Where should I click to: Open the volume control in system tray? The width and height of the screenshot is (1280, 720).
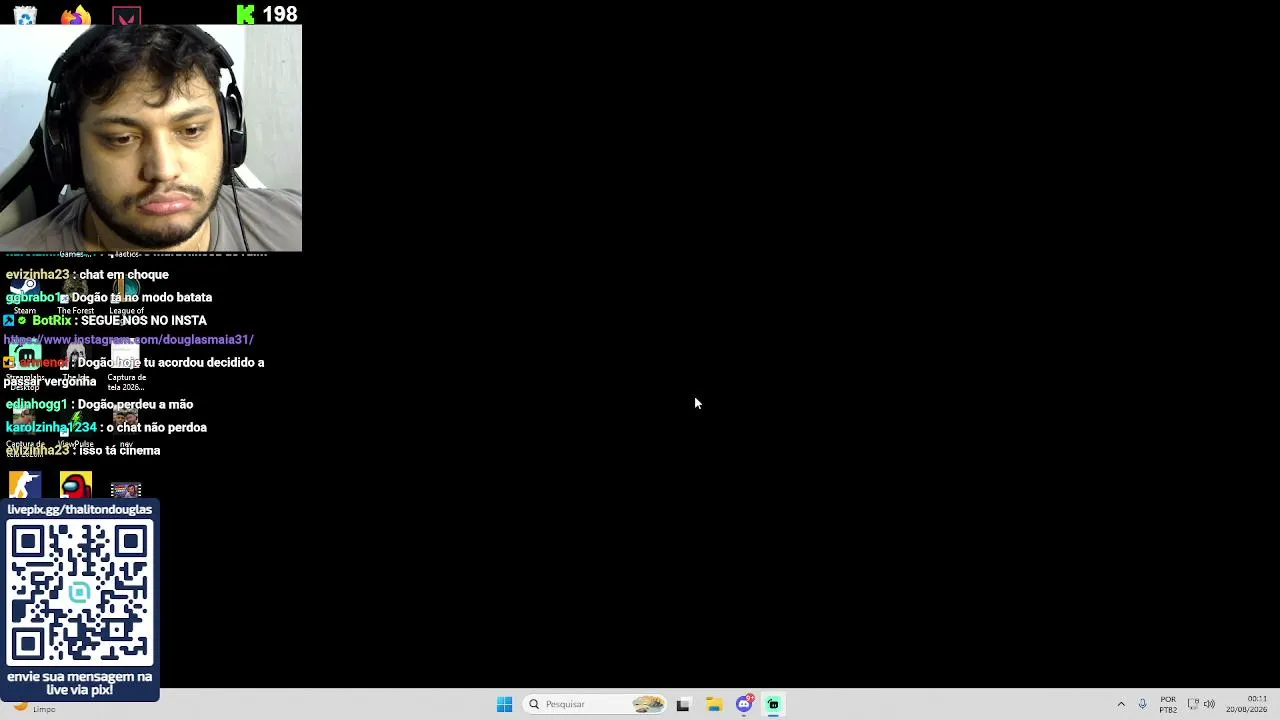pos(1209,704)
